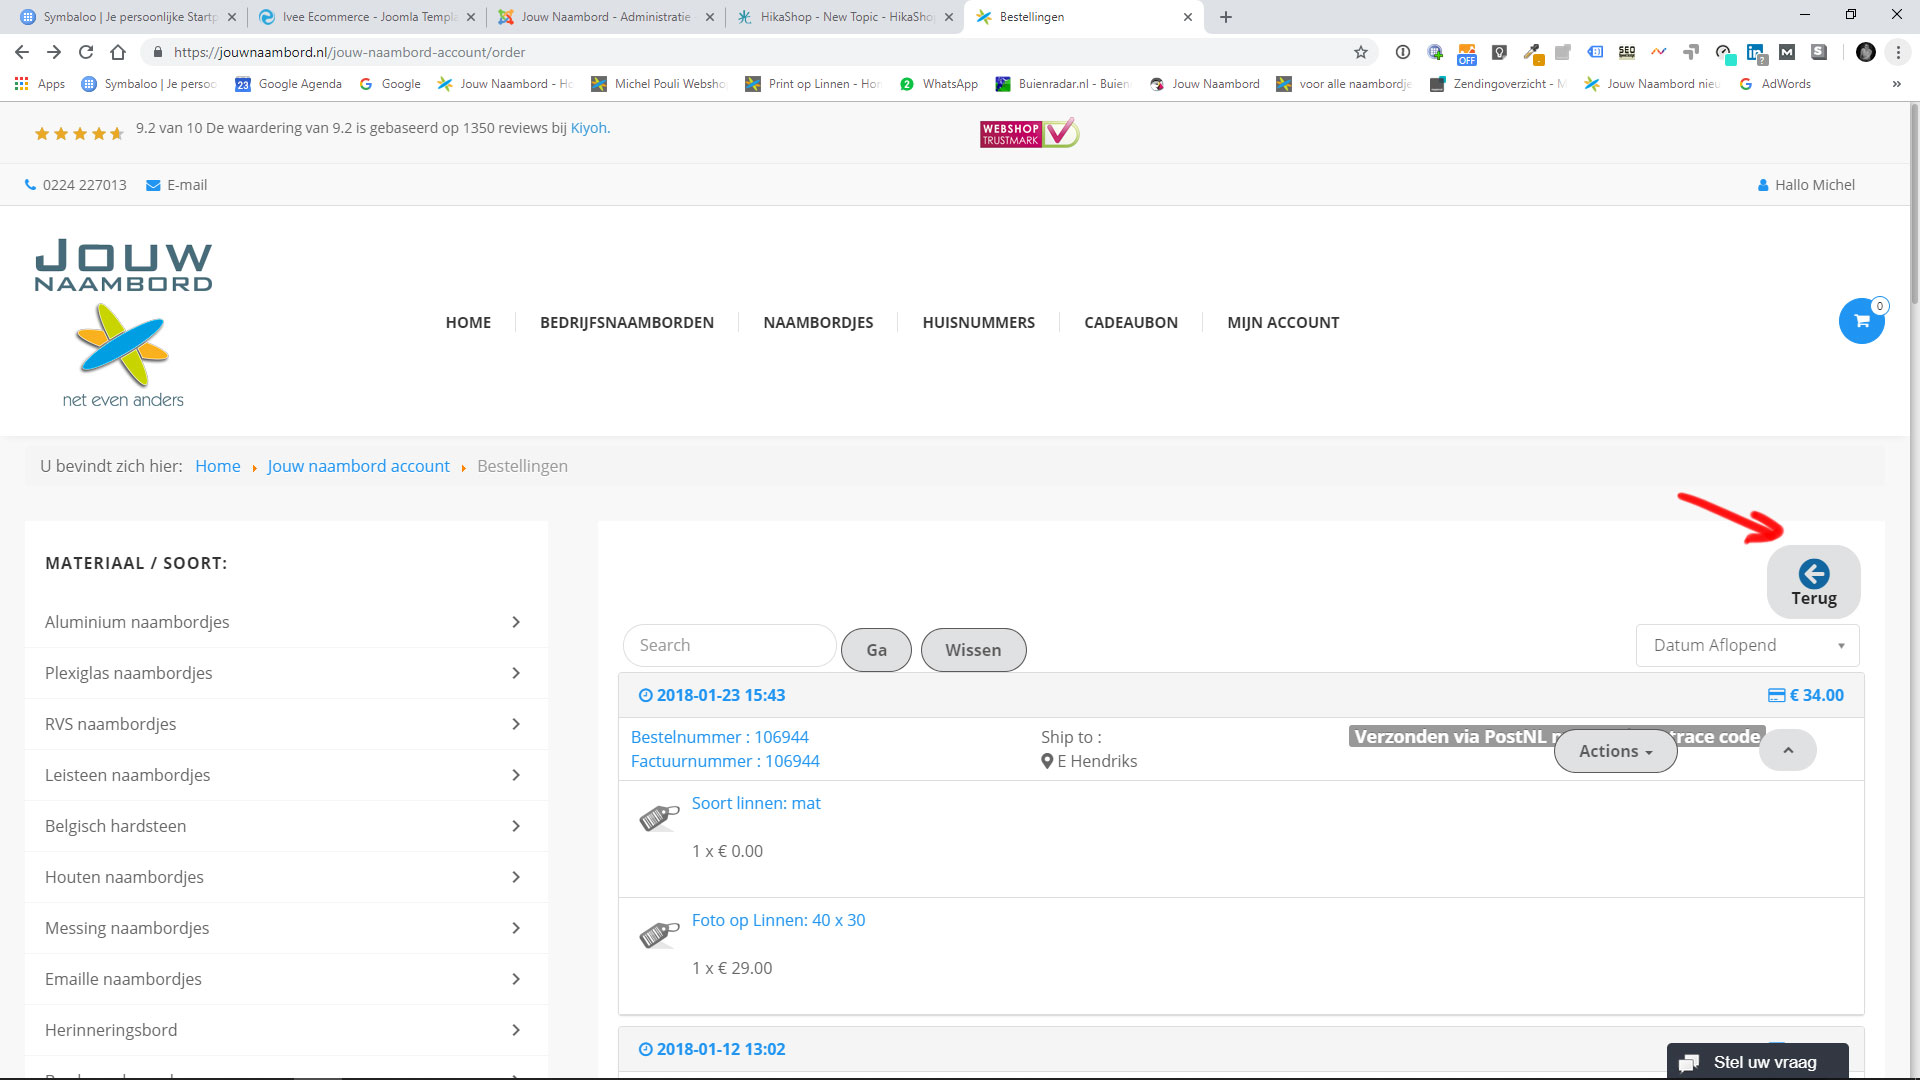Click the product tag icon beside Soort linnen

tap(659, 818)
